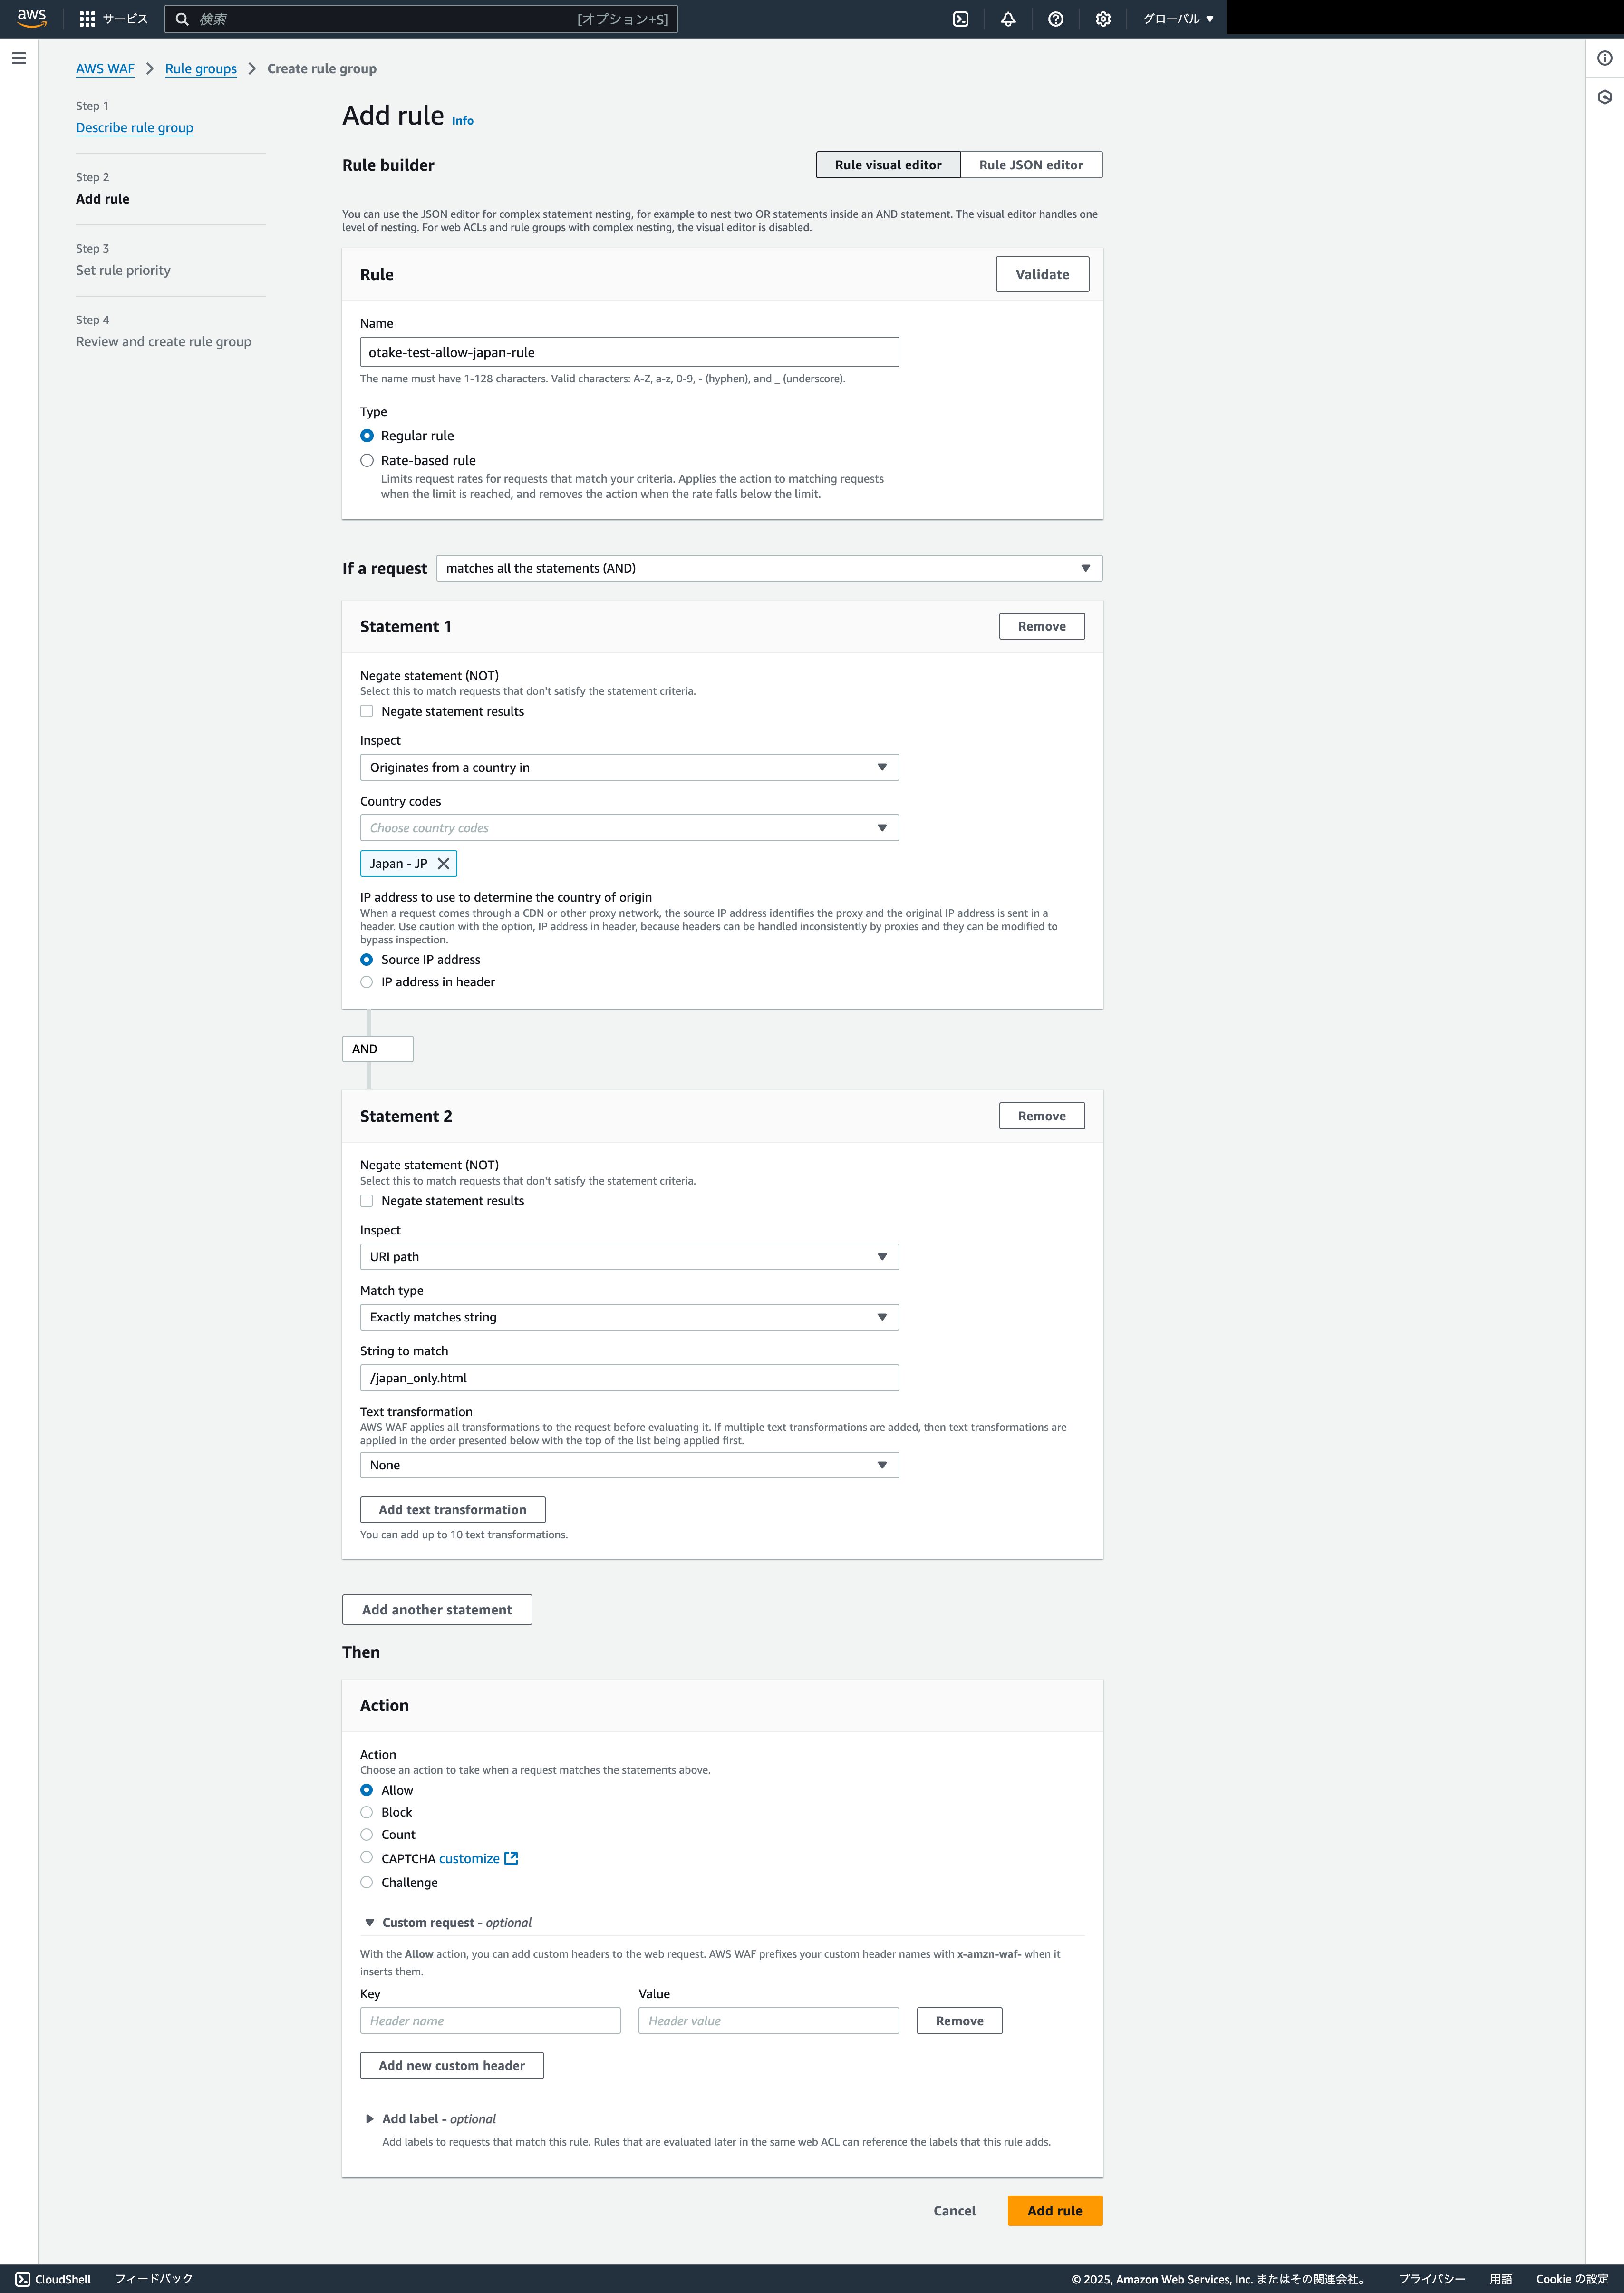Select the Challenge action
Image resolution: width=1624 pixels, height=2293 pixels.
pyautogui.click(x=366, y=1882)
